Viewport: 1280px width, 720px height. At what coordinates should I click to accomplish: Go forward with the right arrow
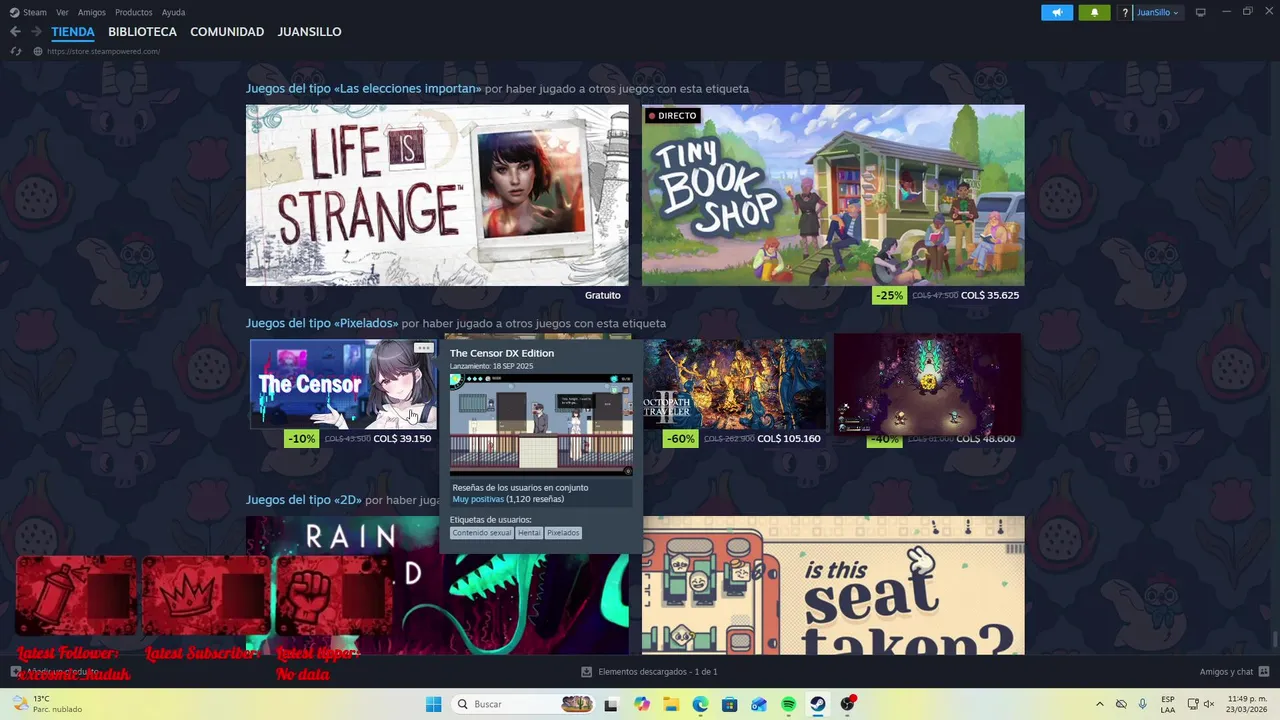[36, 32]
